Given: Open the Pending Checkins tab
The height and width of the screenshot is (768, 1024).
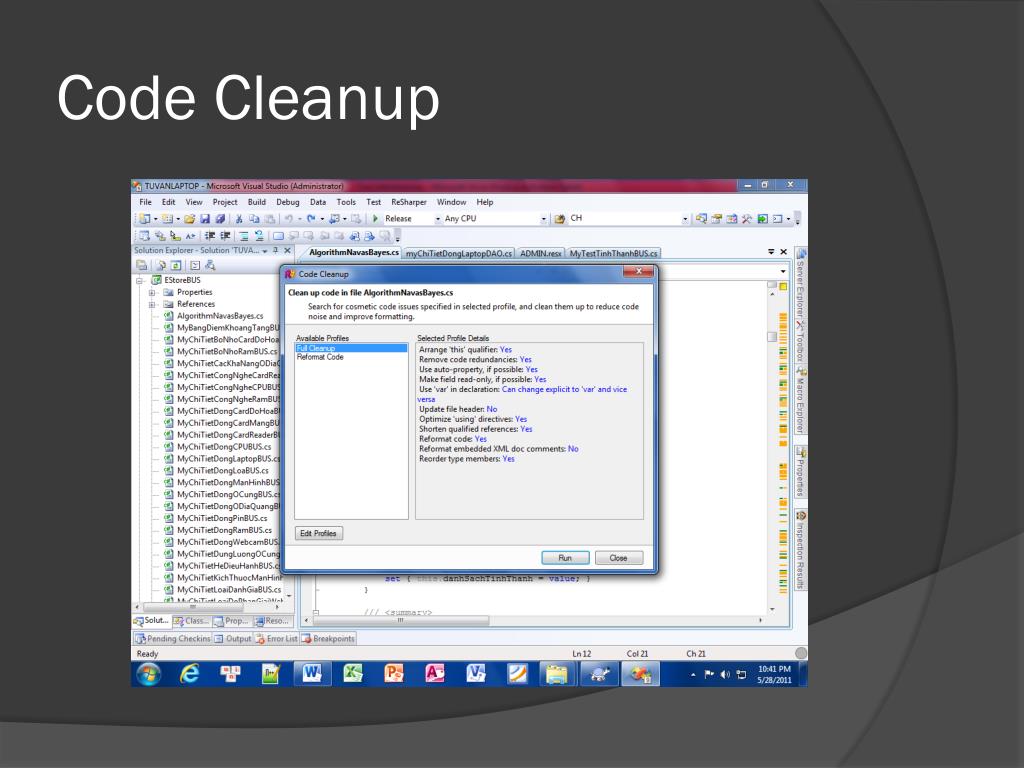Looking at the screenshot, I should click(173, 639).
